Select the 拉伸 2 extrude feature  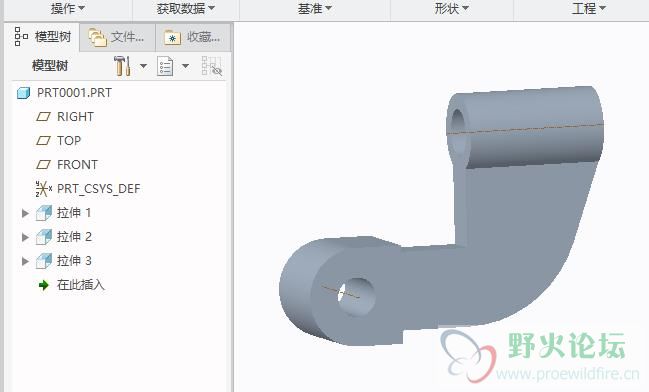74,237
